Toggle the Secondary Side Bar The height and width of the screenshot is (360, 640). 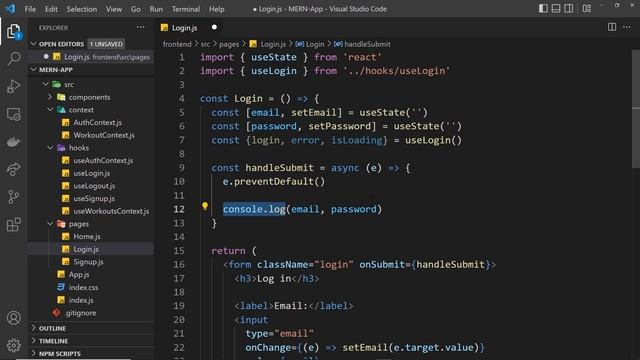568,8
